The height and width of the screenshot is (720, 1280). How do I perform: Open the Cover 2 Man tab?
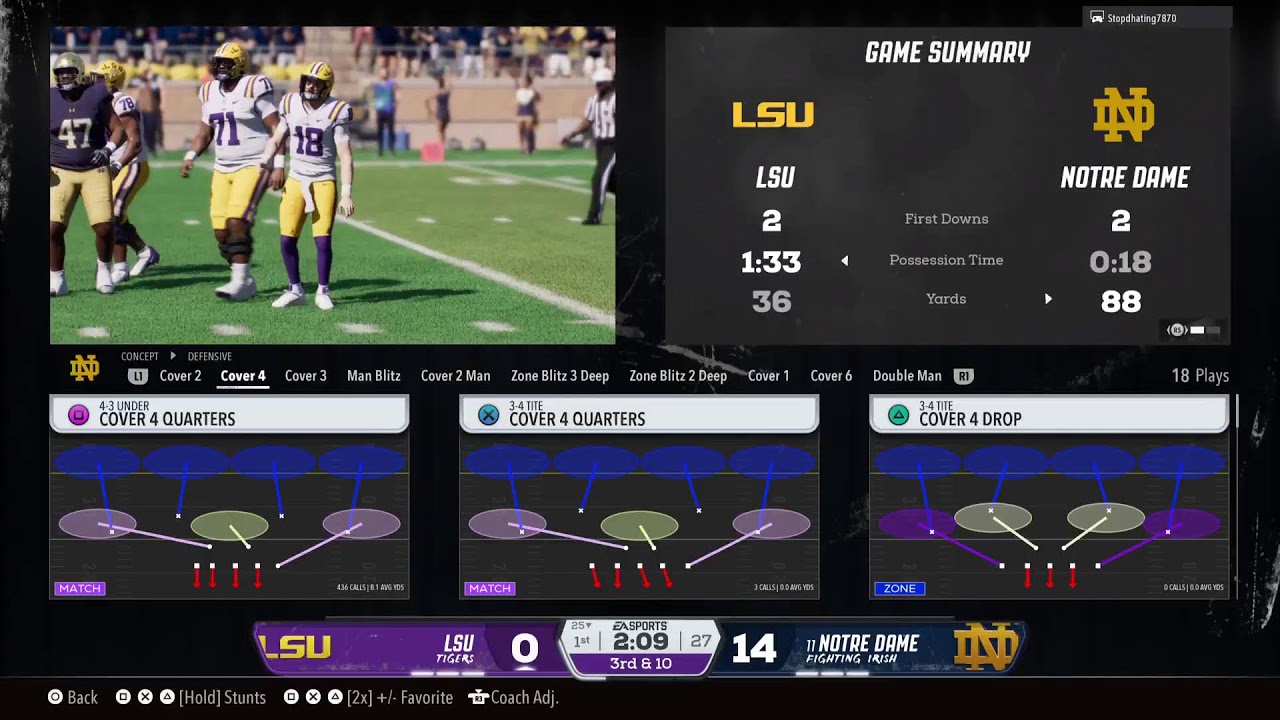coord(455,376)
